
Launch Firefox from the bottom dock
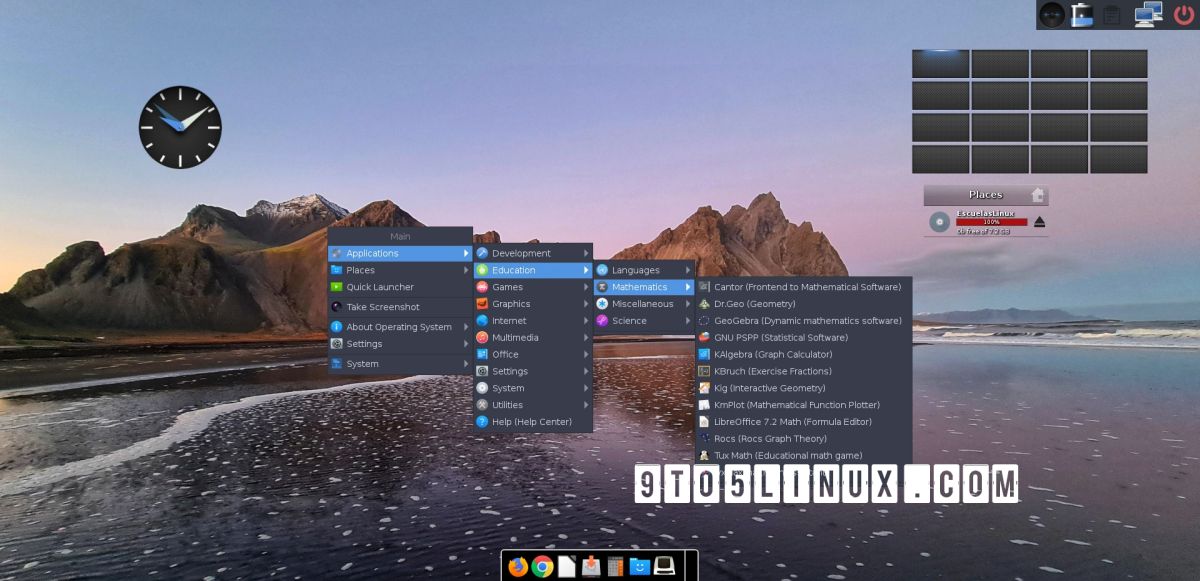coord(518,567)
